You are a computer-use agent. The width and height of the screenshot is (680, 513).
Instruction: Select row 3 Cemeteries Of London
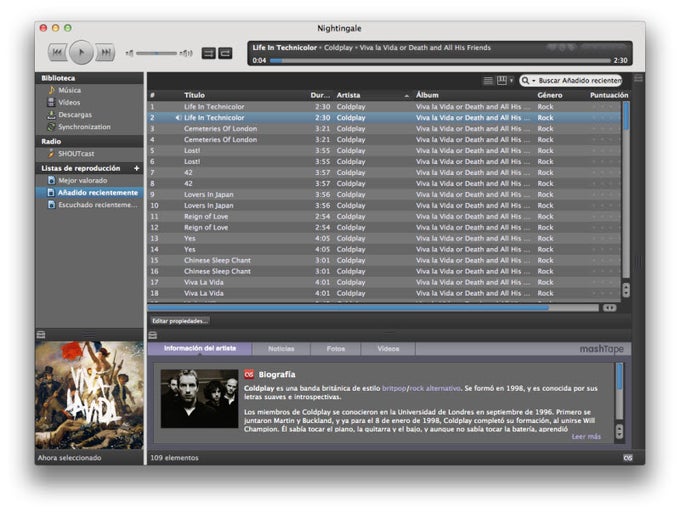384,129
